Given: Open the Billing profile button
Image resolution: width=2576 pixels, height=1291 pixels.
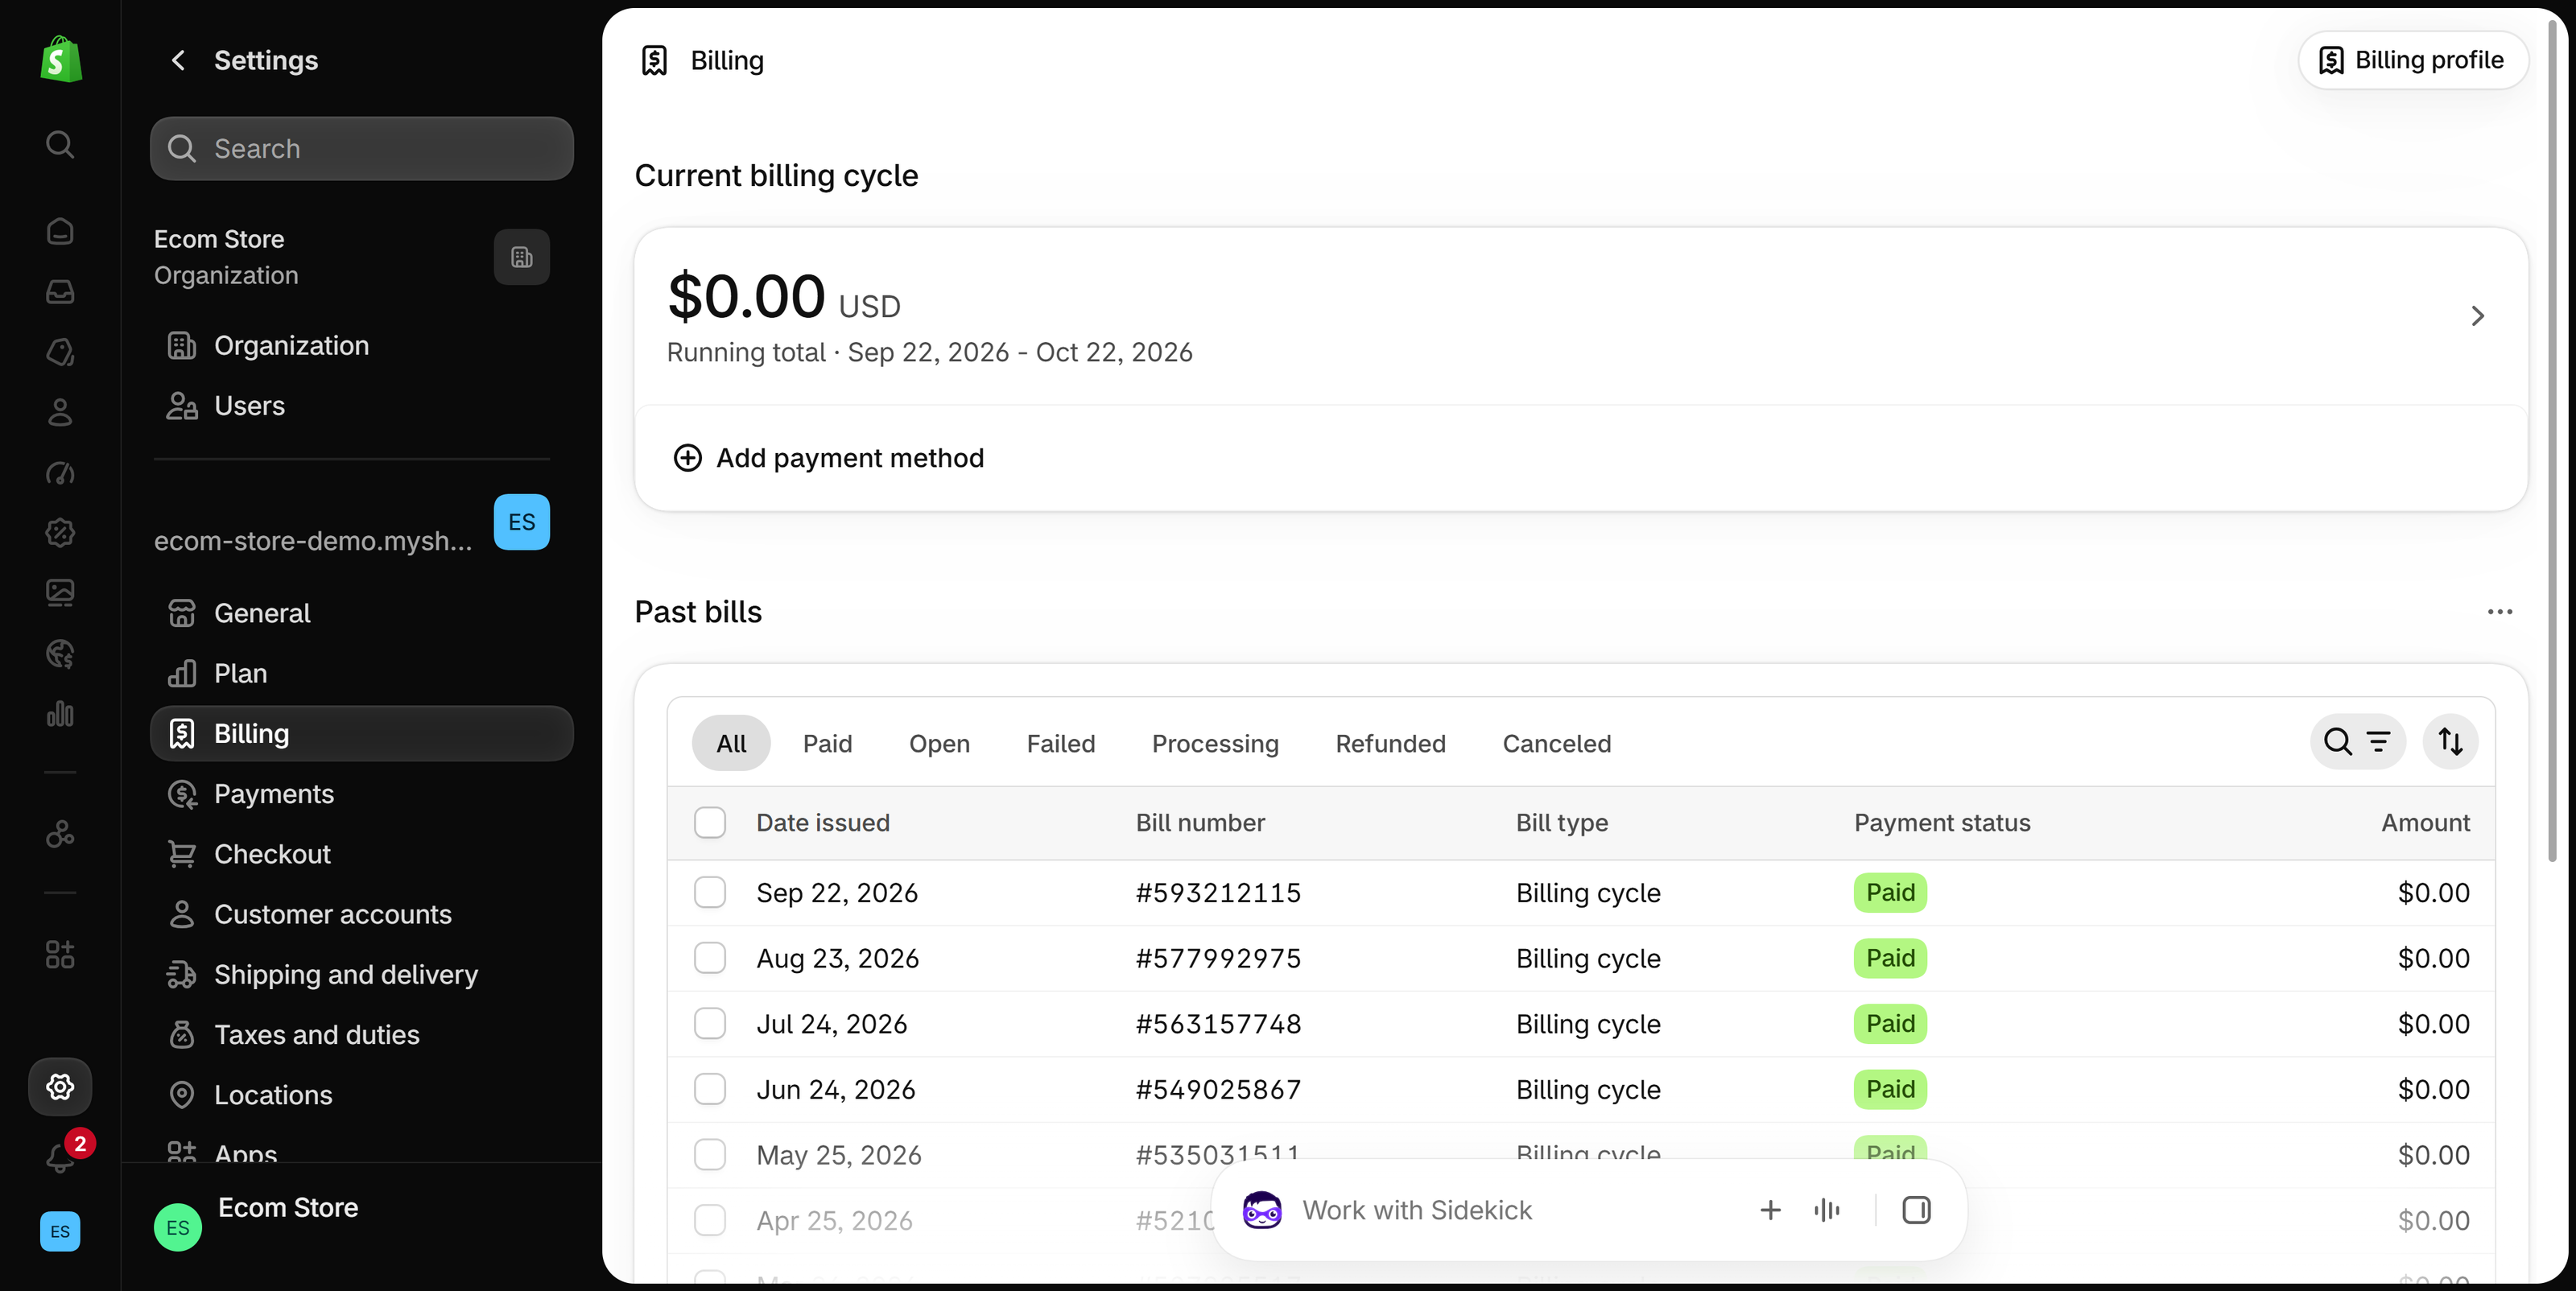Looking at the screenshot, I should pyautogui.click(x=2413, y=60).
